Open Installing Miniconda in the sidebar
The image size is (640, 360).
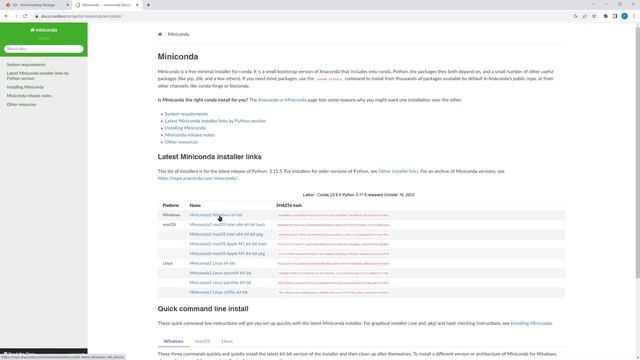point(25,87)
